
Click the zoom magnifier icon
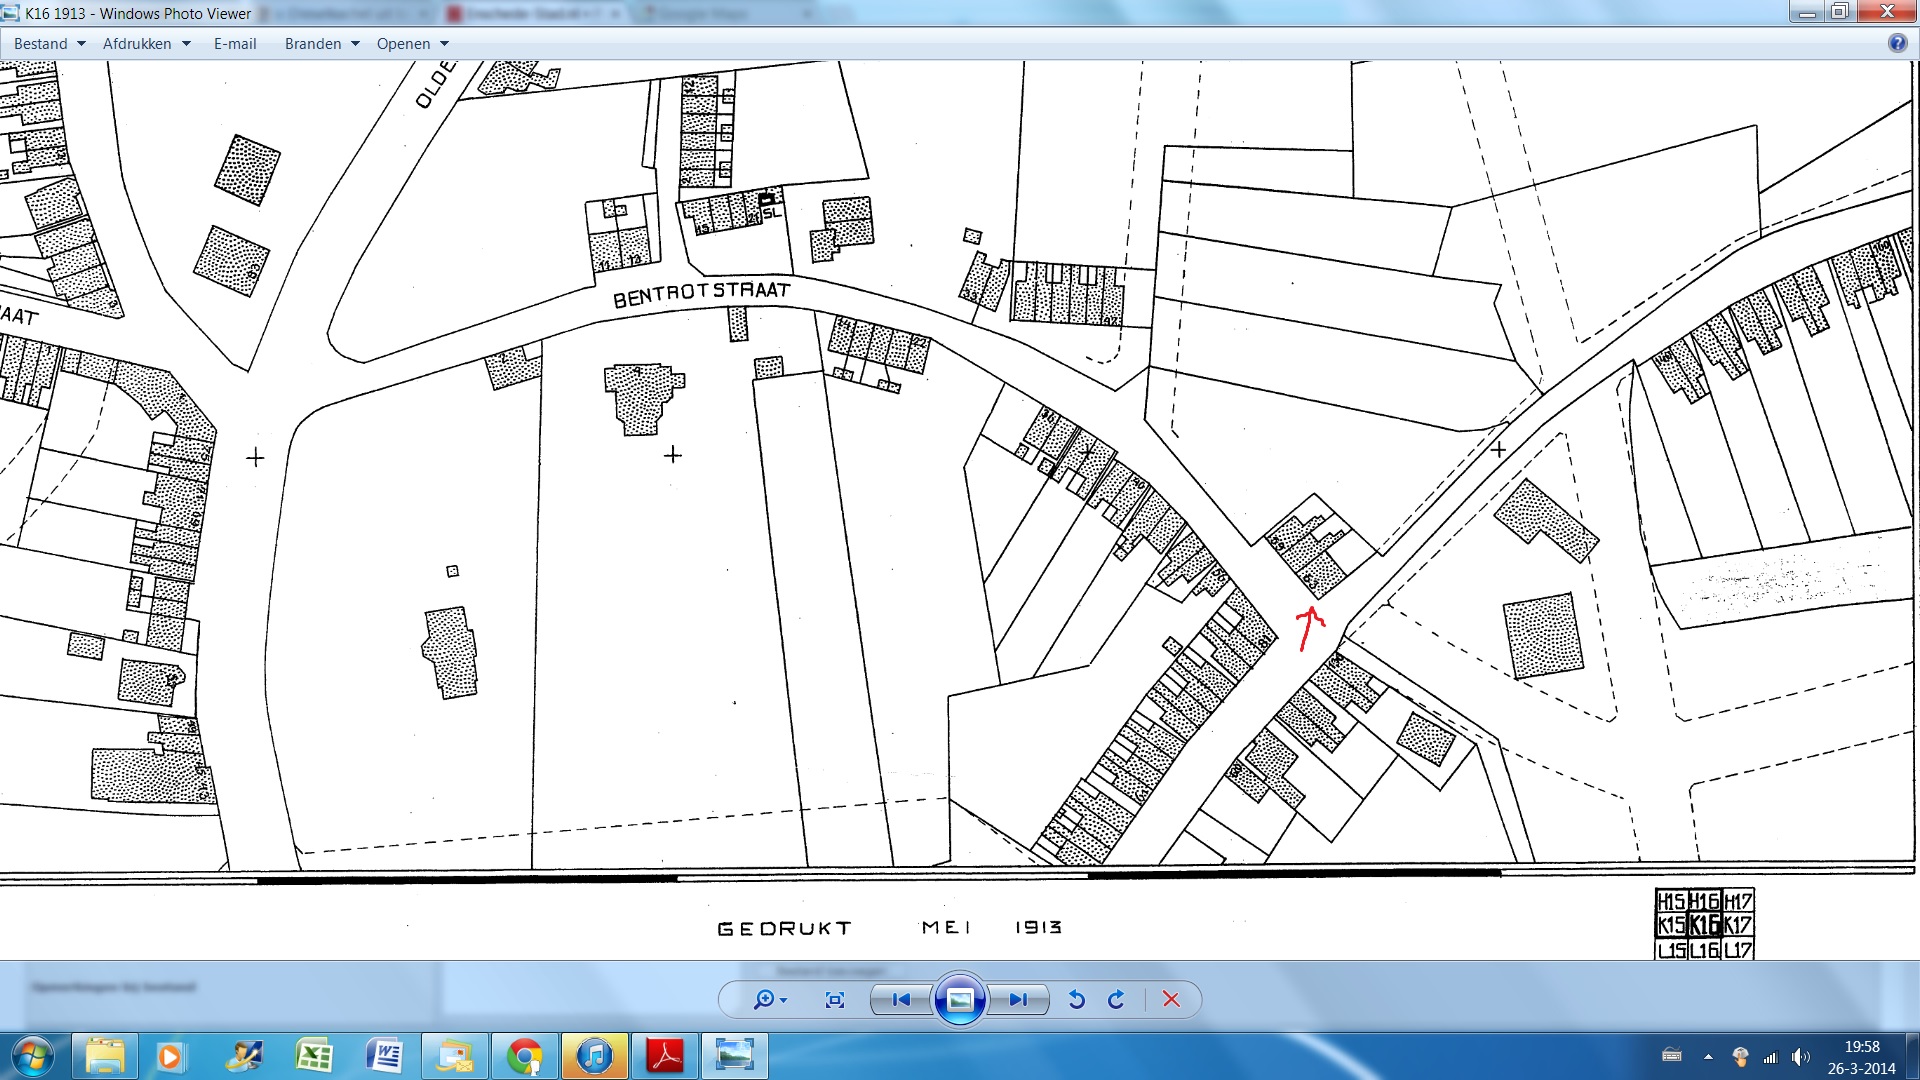click(x=765, y=999)
